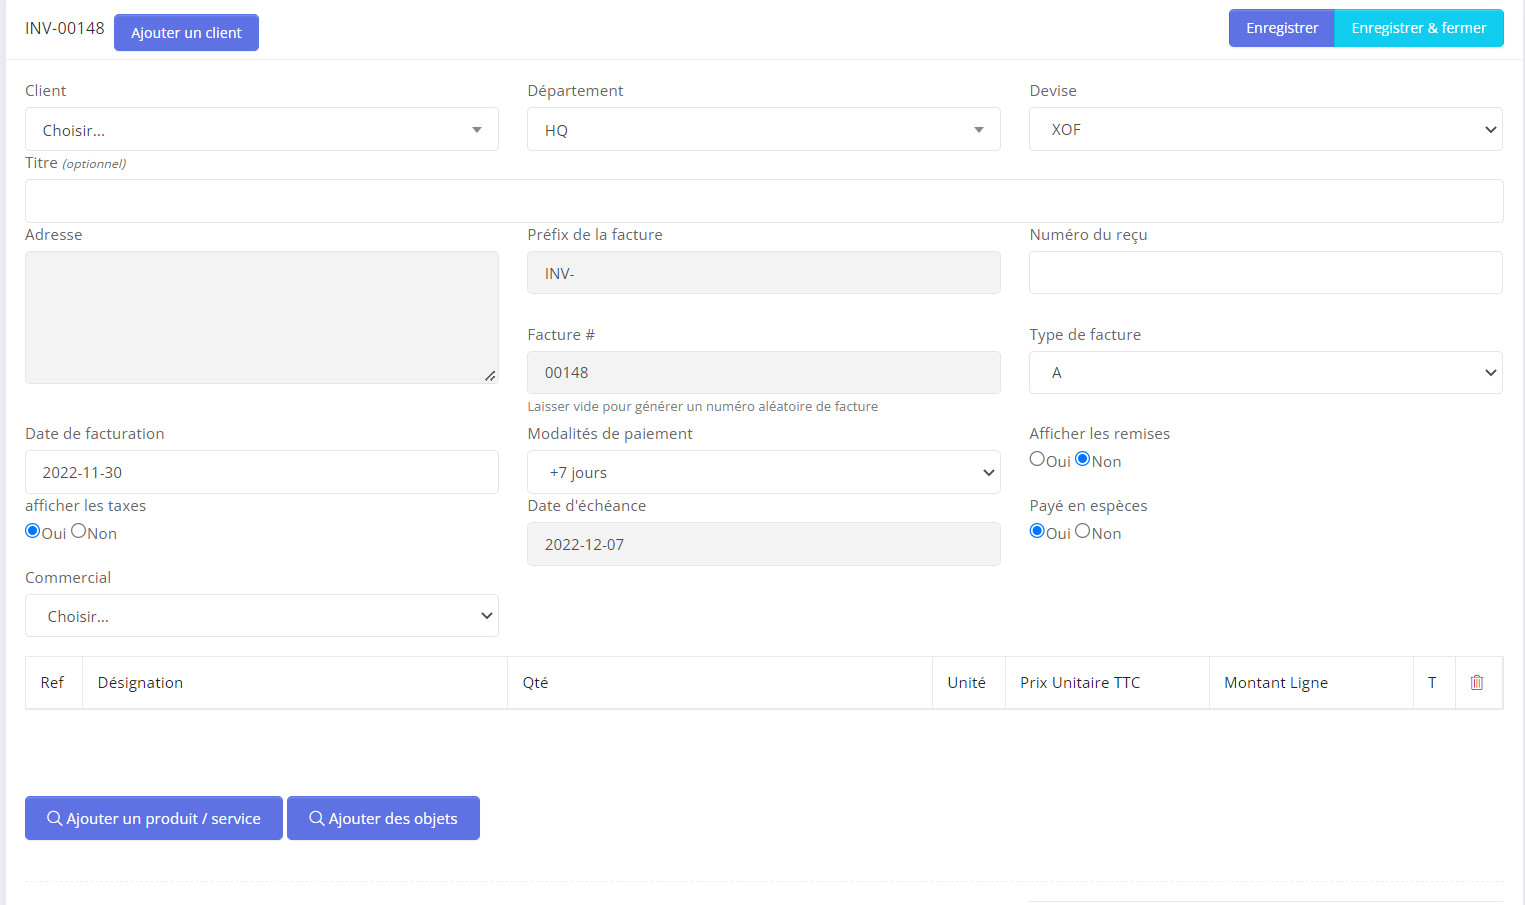Open the Devise XOF currency selector
Image resolution: width=1525 pixels, height=905 pixels.
[1265, 130]
